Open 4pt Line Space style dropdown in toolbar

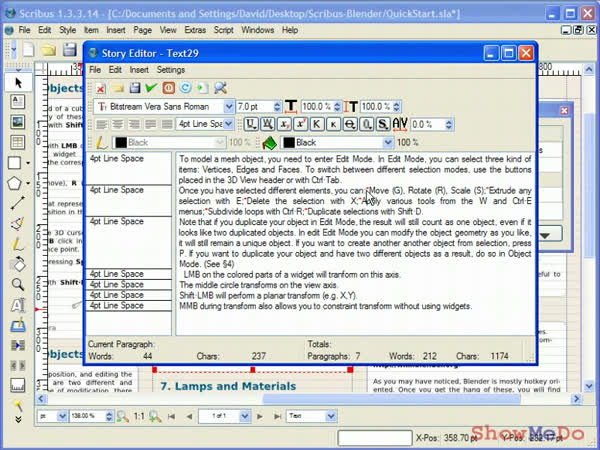(x=228, y=124)
